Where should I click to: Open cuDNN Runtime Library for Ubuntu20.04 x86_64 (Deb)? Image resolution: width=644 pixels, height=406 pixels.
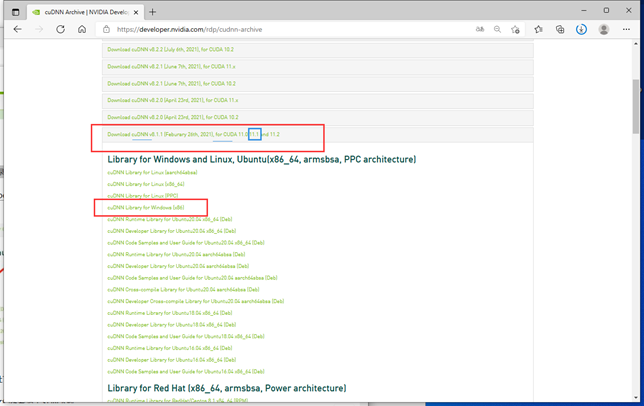[x=170, y=219]
